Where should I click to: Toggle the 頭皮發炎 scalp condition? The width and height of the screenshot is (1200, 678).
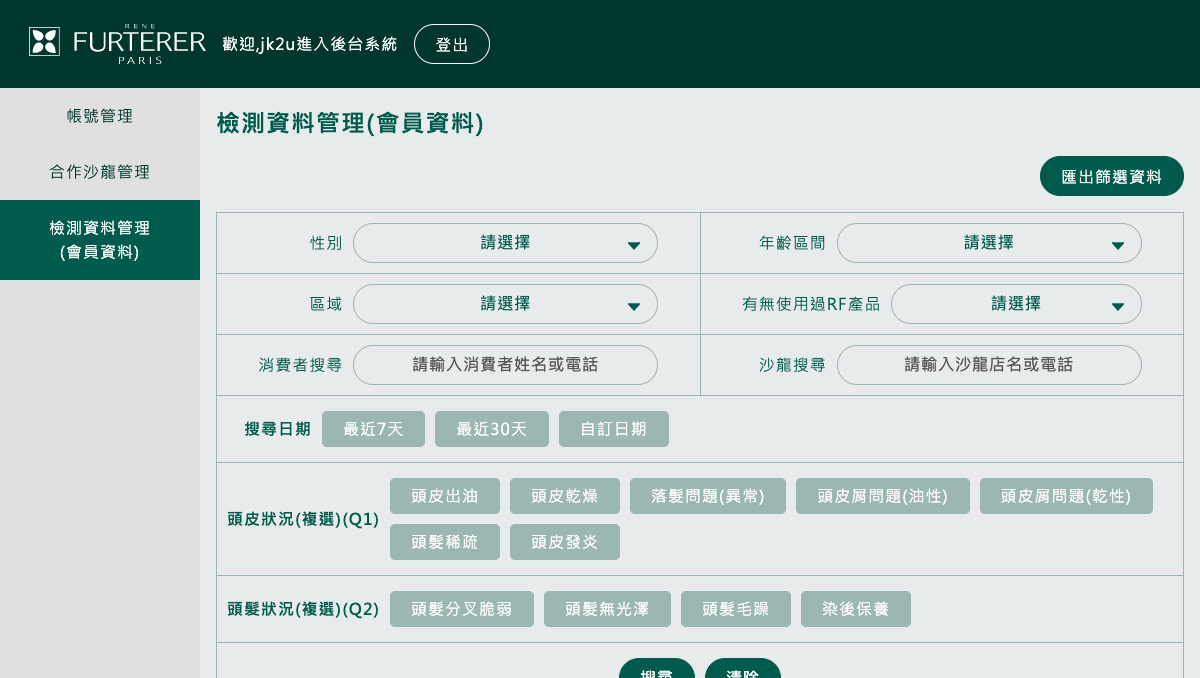pyautogui.click(x=565, y=541)
